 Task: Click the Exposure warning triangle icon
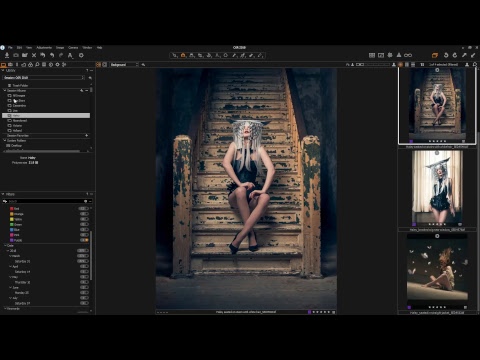[x=399, y=55]
